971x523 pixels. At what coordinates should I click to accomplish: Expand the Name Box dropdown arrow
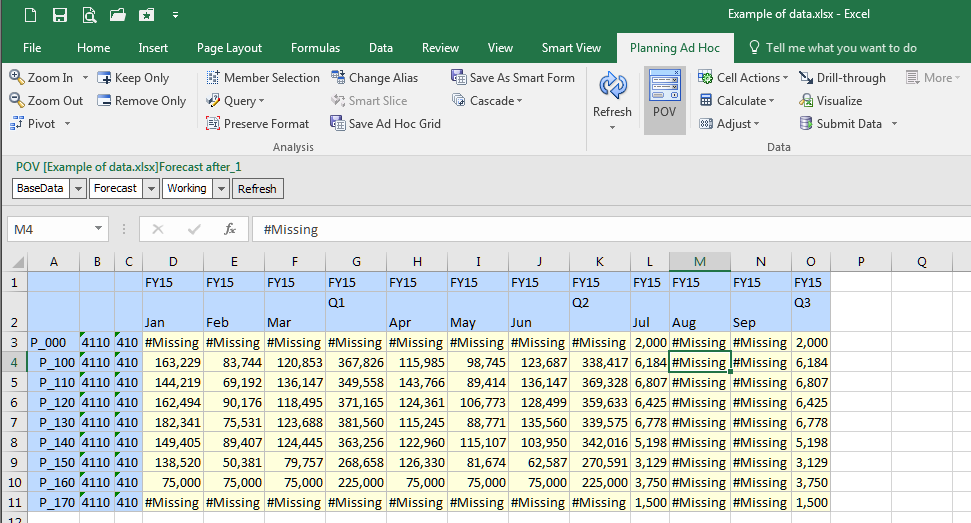tap(98, 229)
